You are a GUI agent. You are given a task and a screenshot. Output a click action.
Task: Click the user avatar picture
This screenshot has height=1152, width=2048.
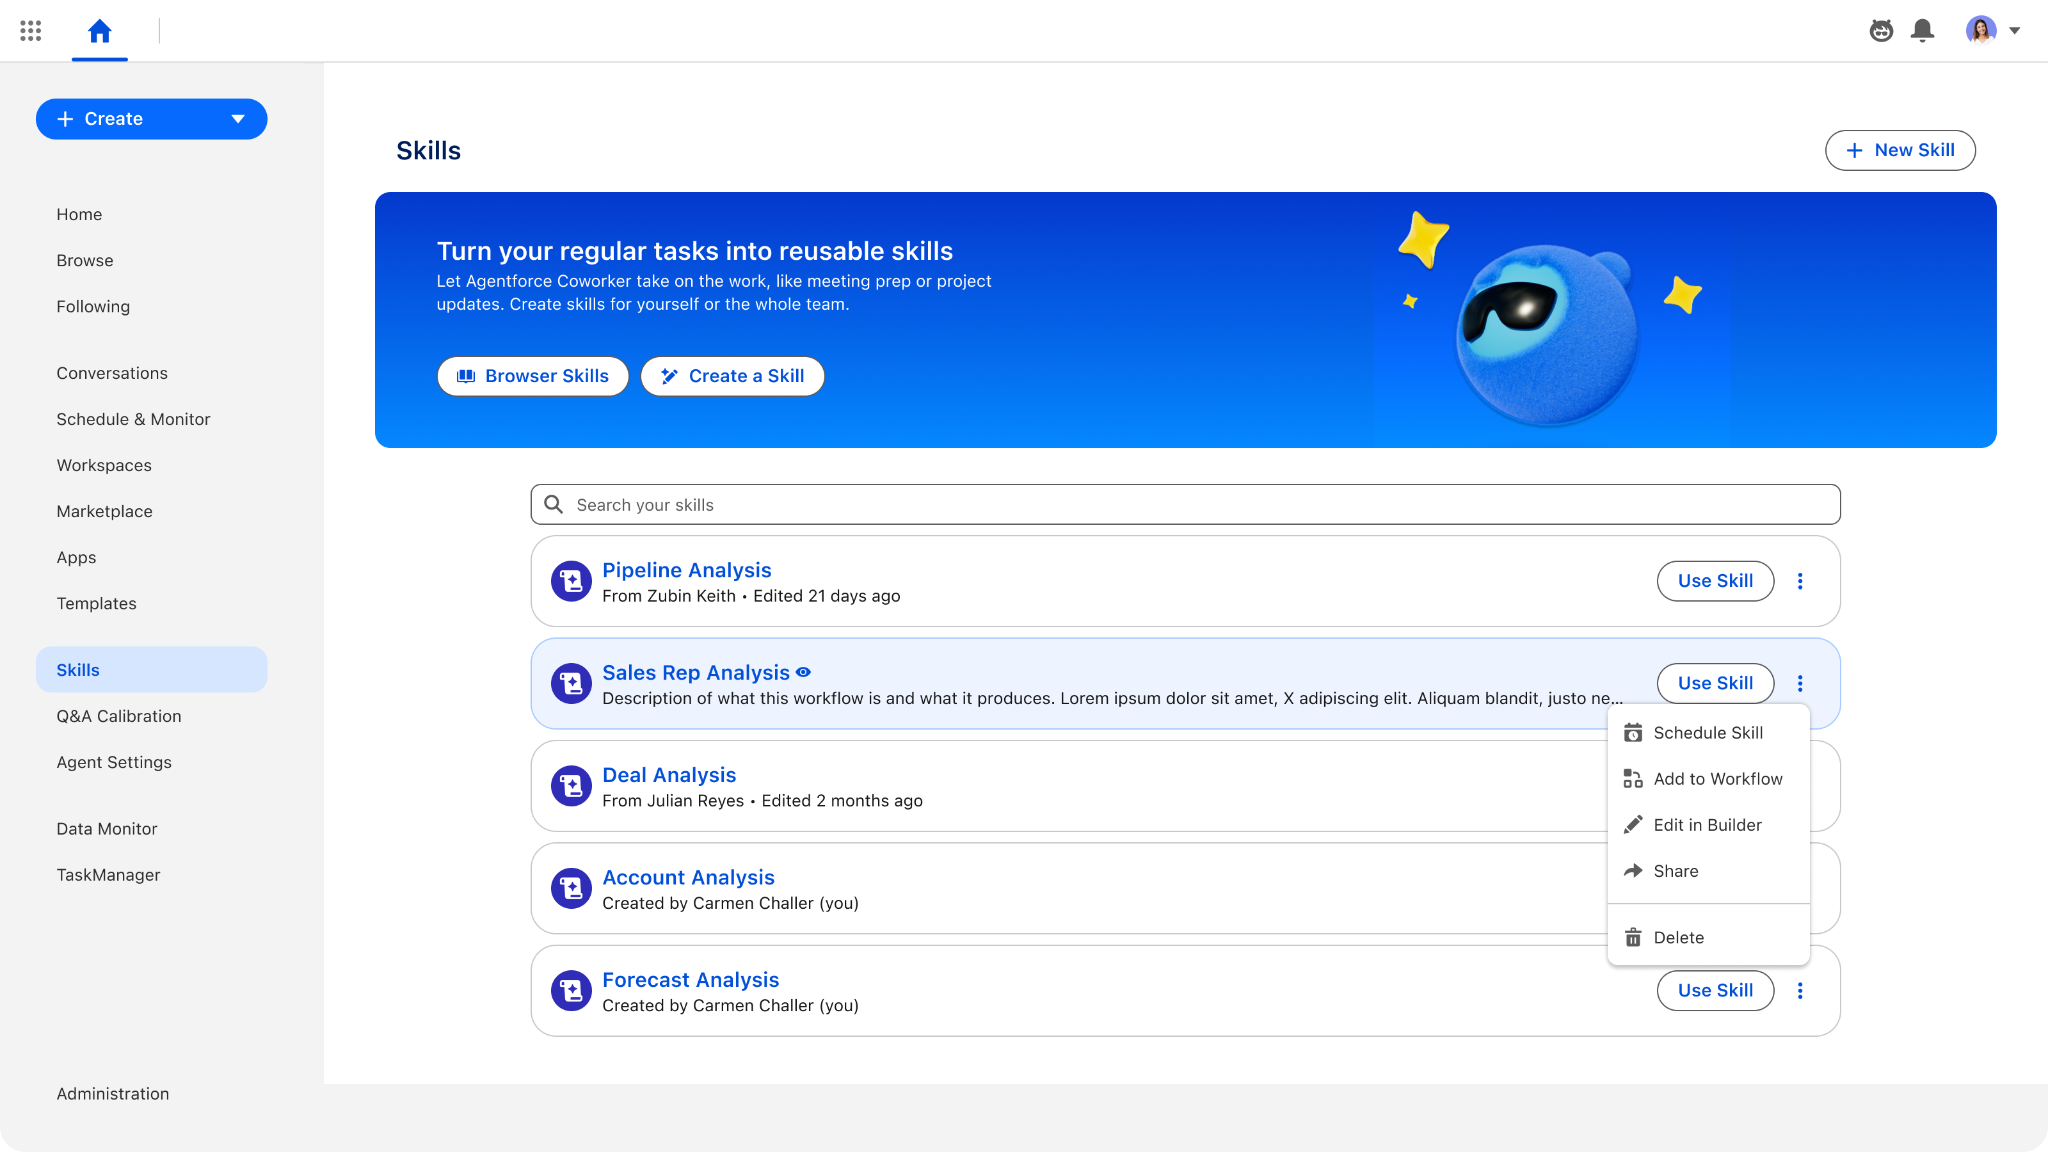click(x=1981, y=31)
